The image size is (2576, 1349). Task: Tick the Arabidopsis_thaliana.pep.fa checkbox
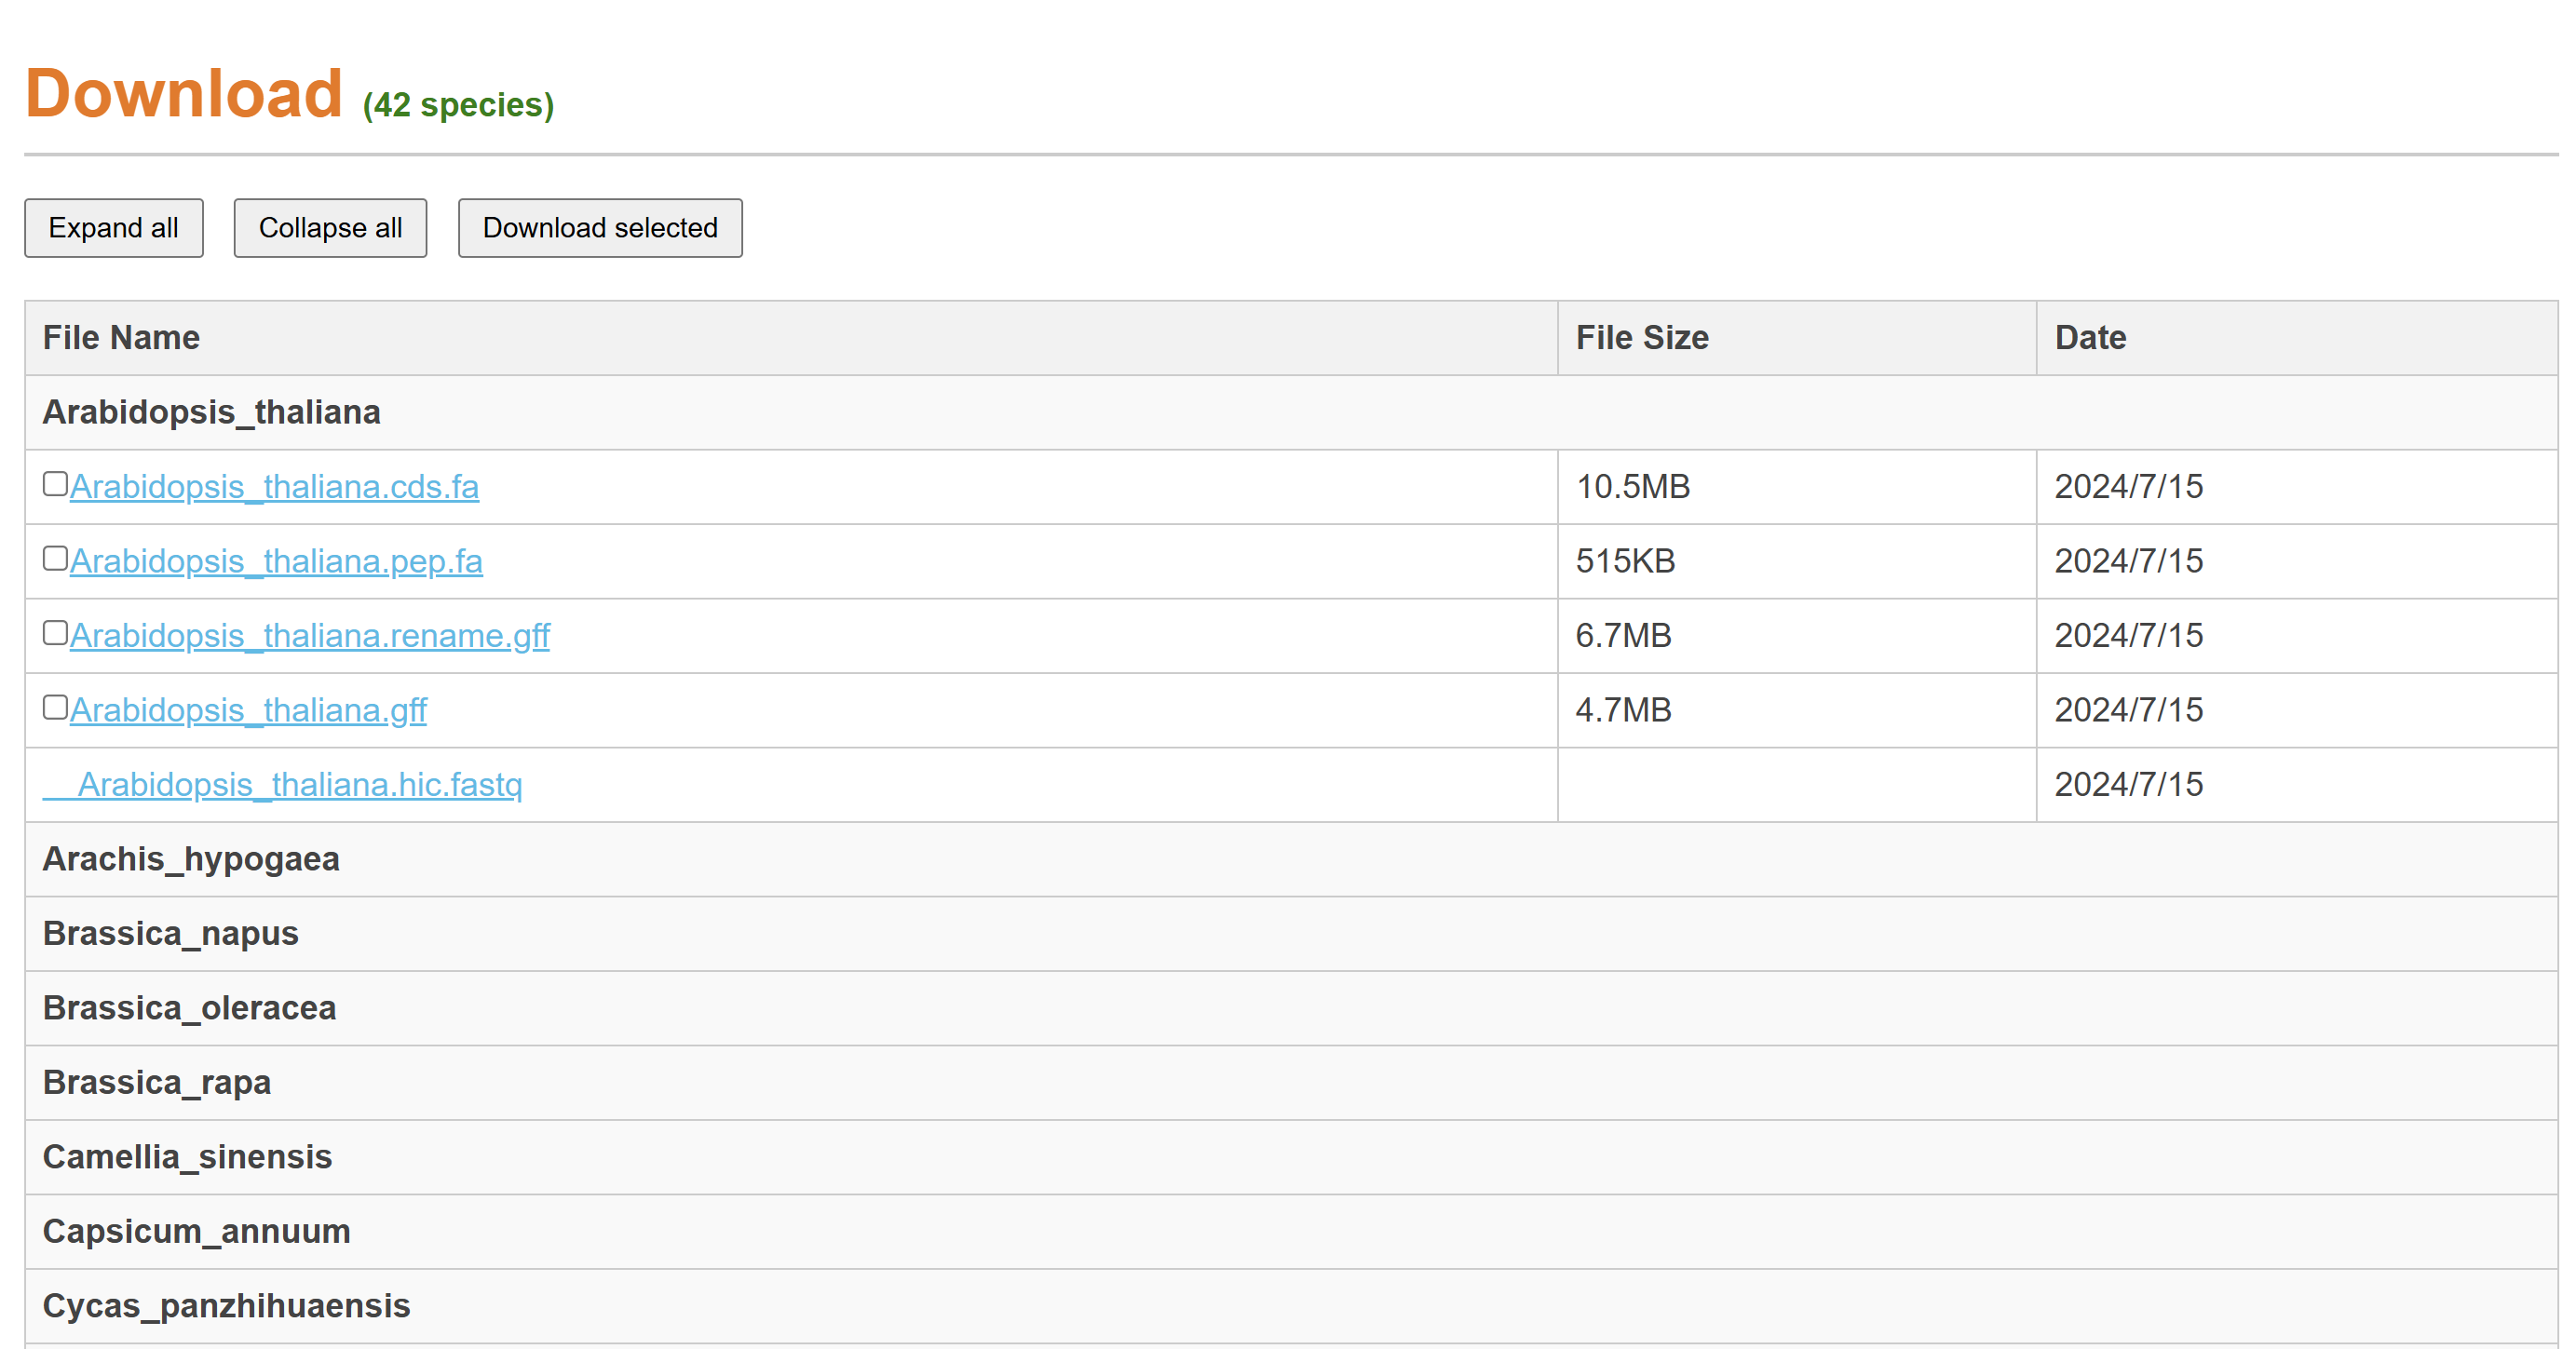(55, 559)
